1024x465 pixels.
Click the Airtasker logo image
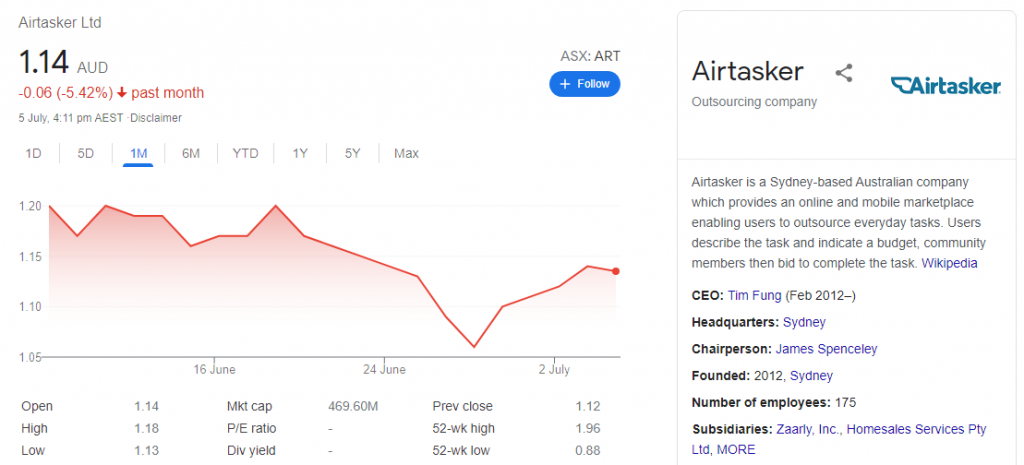click(x=946, y=86)
